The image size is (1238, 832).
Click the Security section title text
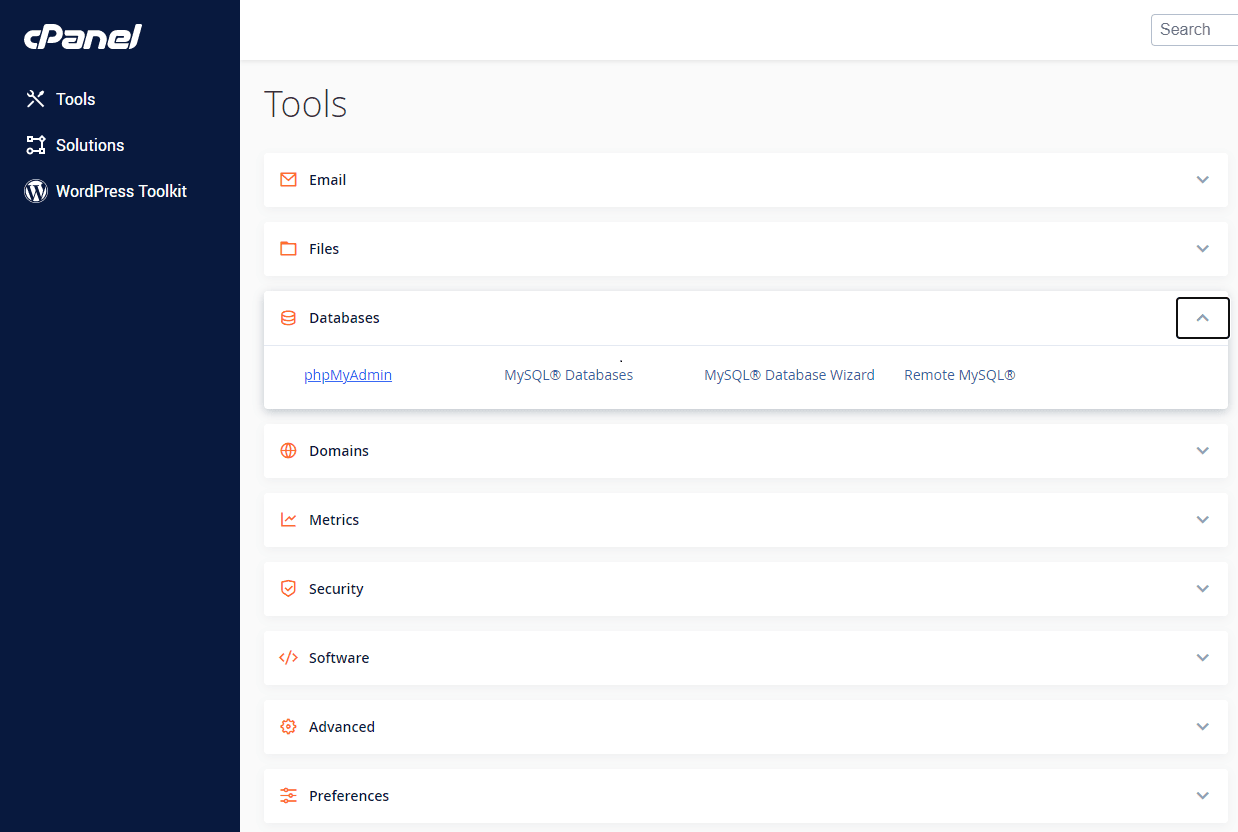click(336, 589)
